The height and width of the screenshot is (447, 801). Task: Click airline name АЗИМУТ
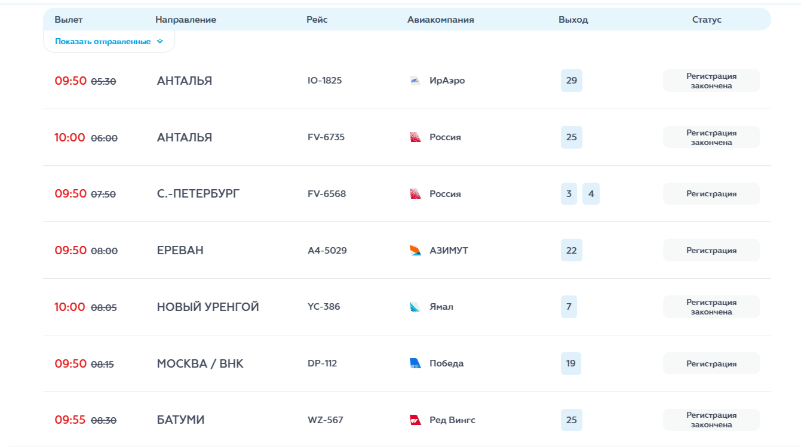(x=449, y=250)
